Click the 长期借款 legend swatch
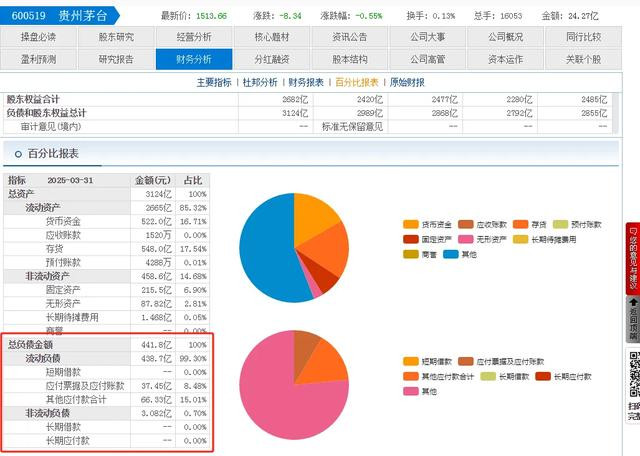Screen dimensions: 640x456 488,376
